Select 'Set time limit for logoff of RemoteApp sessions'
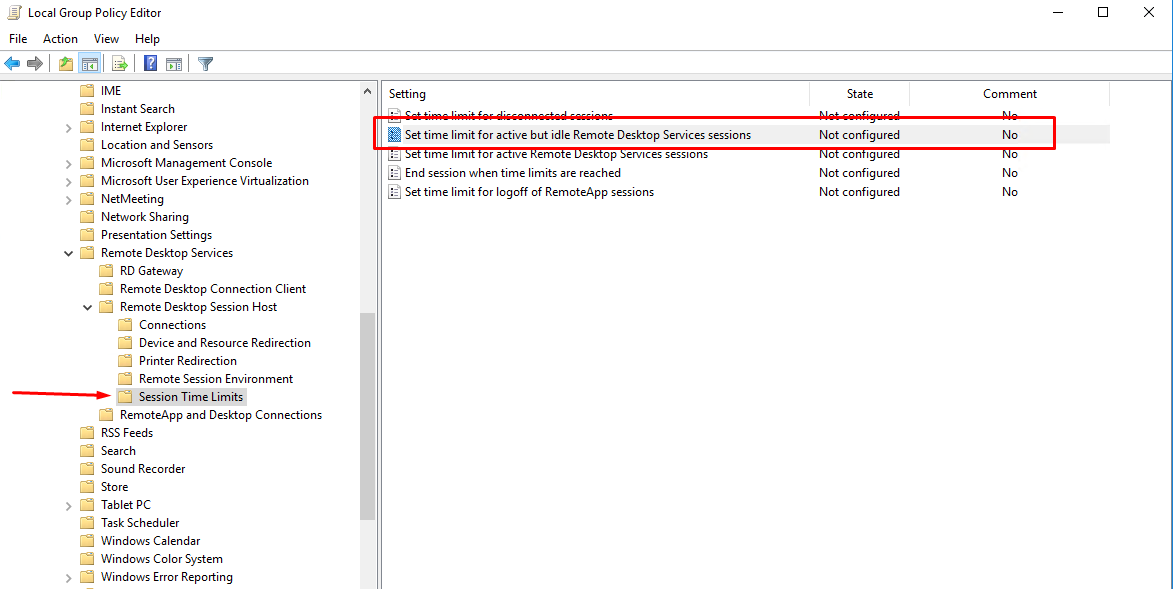Viewport: 1173px width, 589px height. click(x=529, y=192)
